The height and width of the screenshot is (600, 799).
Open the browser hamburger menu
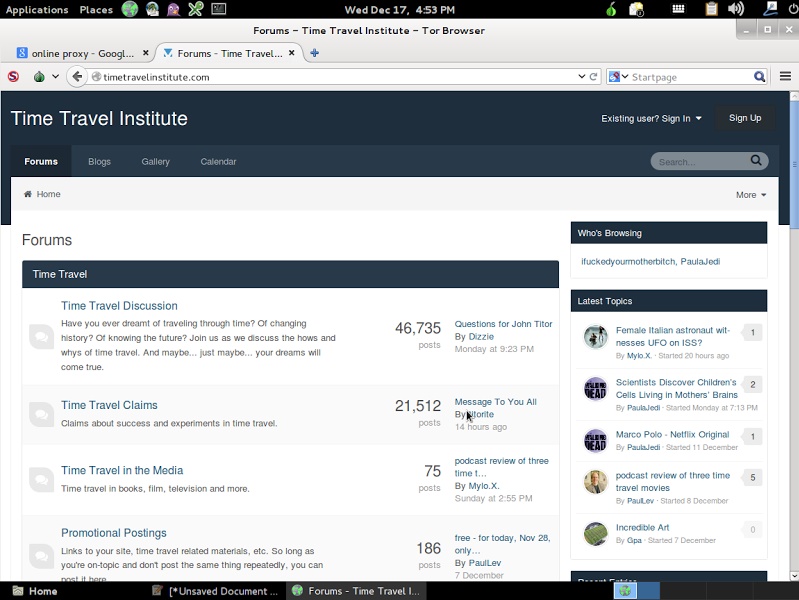[x=785, y=76]
